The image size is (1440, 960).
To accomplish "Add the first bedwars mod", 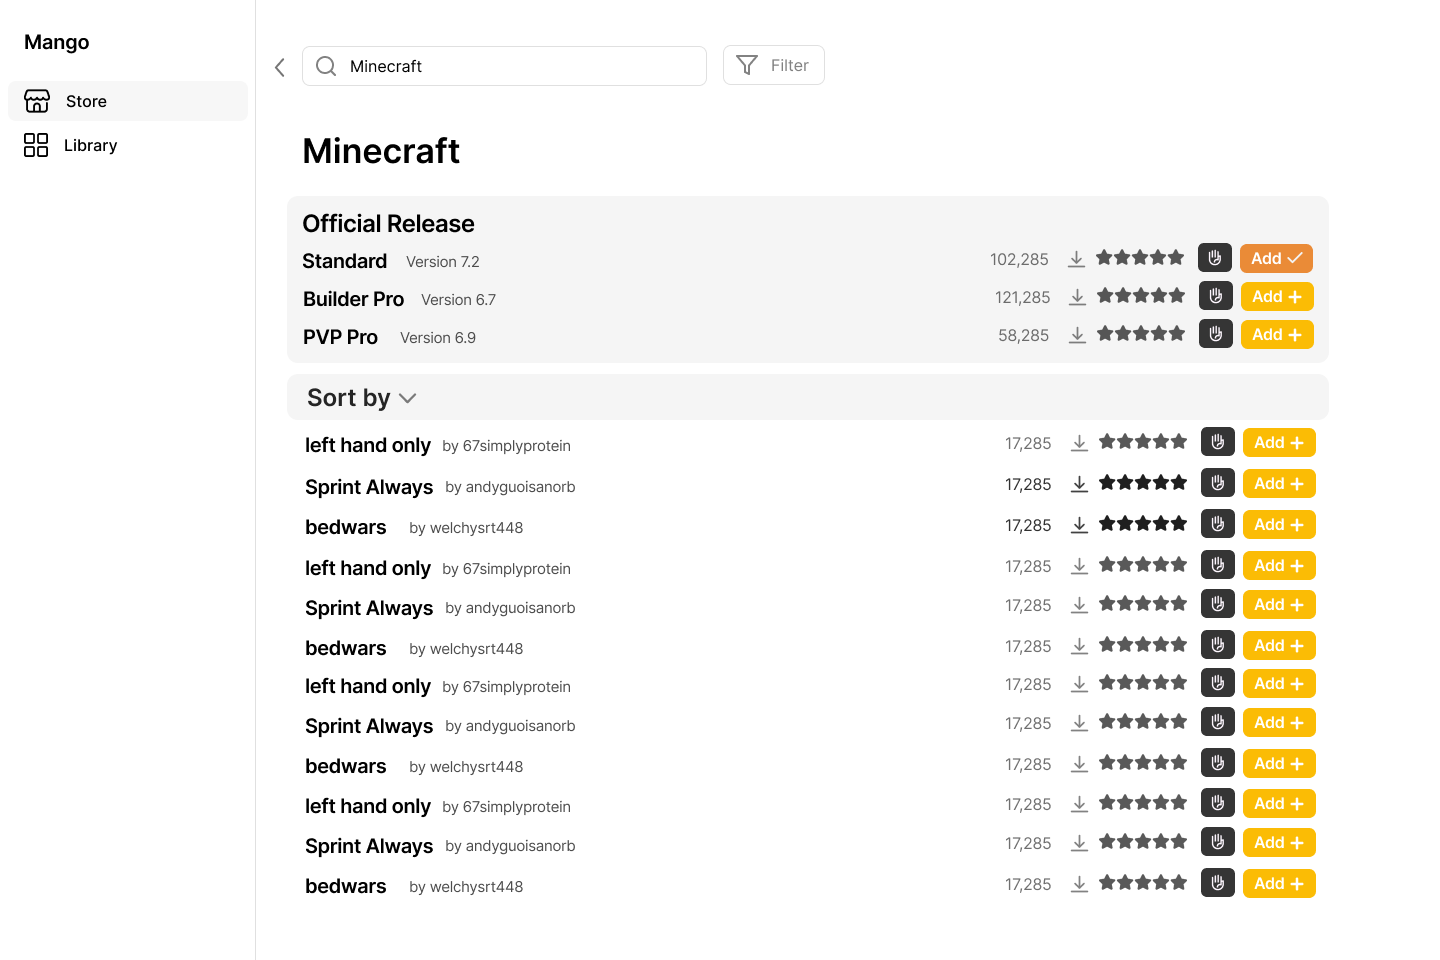I will (1279, 524).
